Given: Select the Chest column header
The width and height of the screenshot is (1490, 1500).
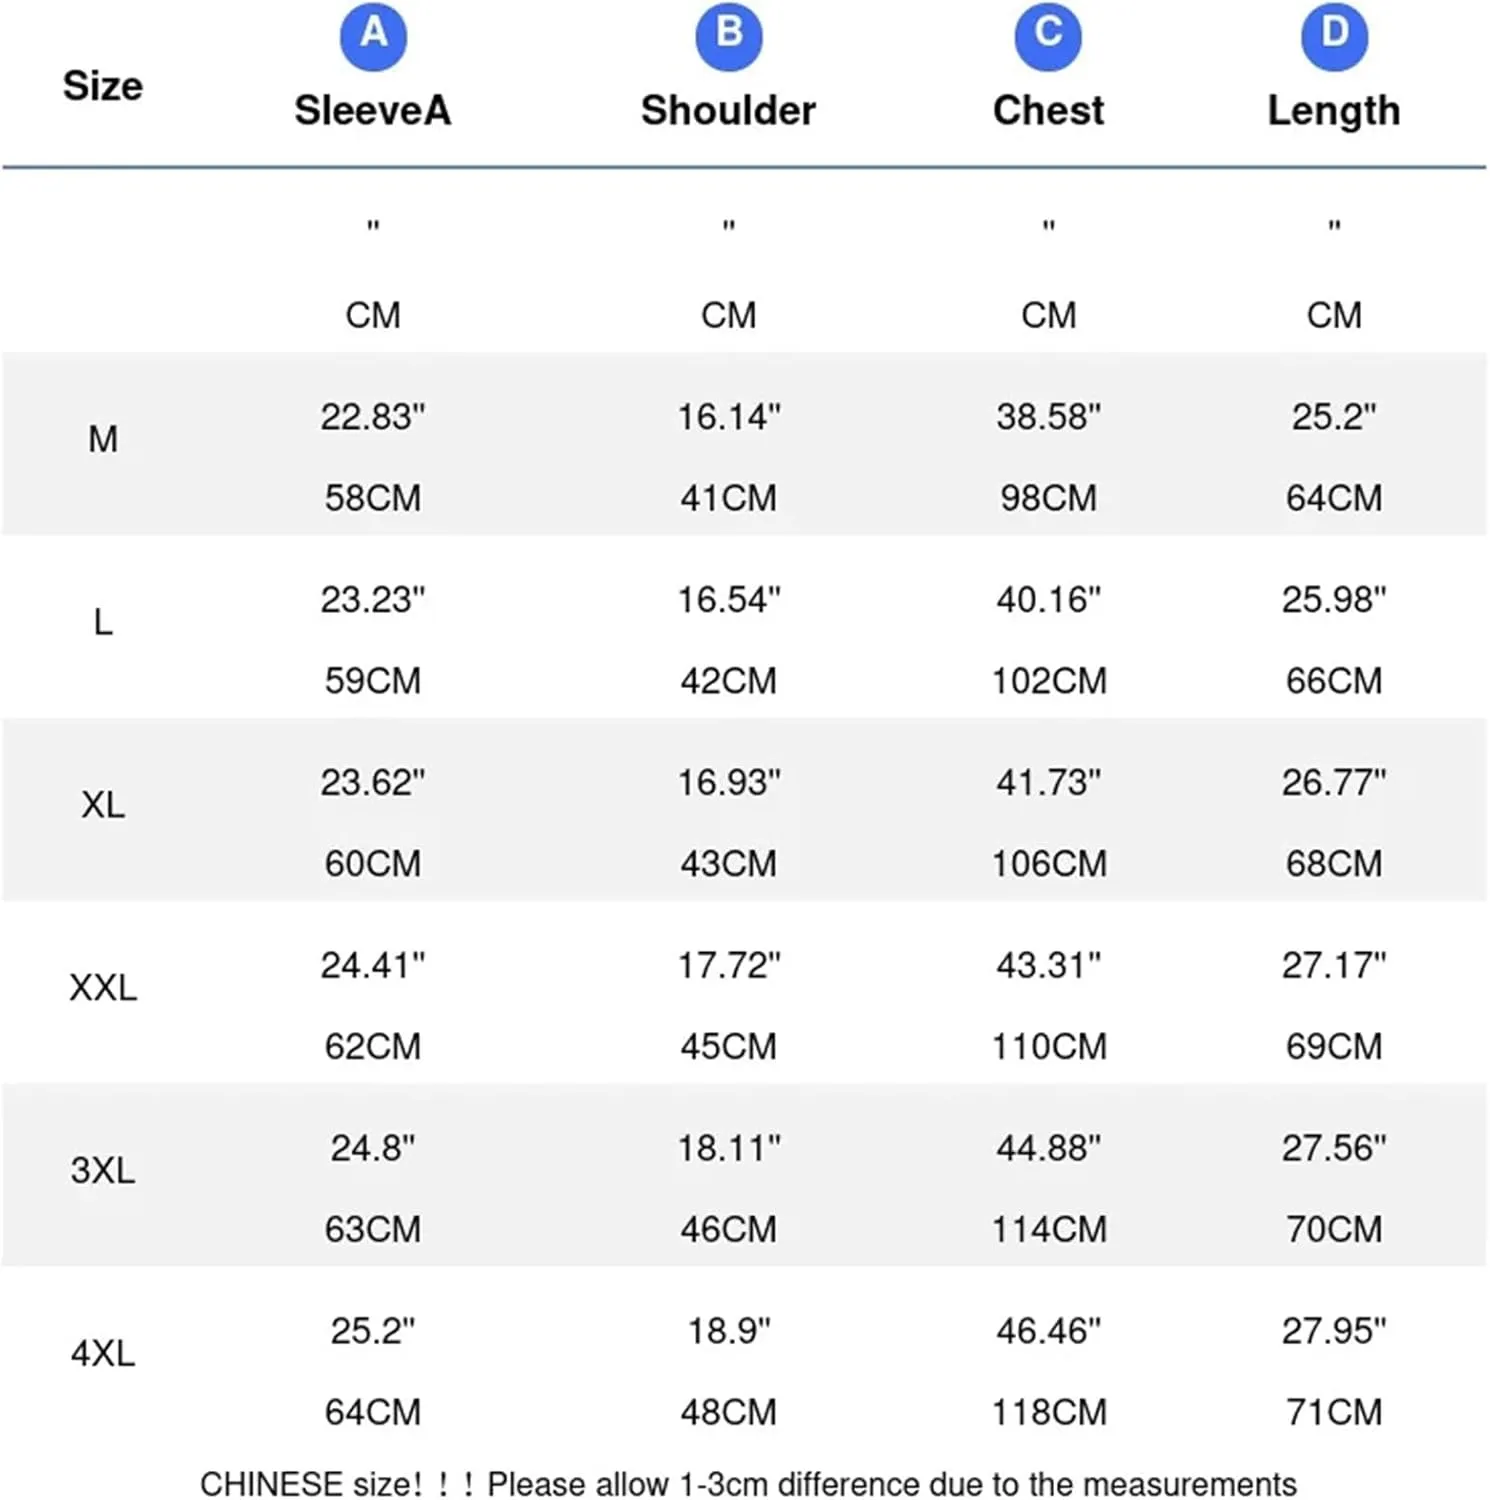Looking at the screenshot, I should tap(1048, 110).
